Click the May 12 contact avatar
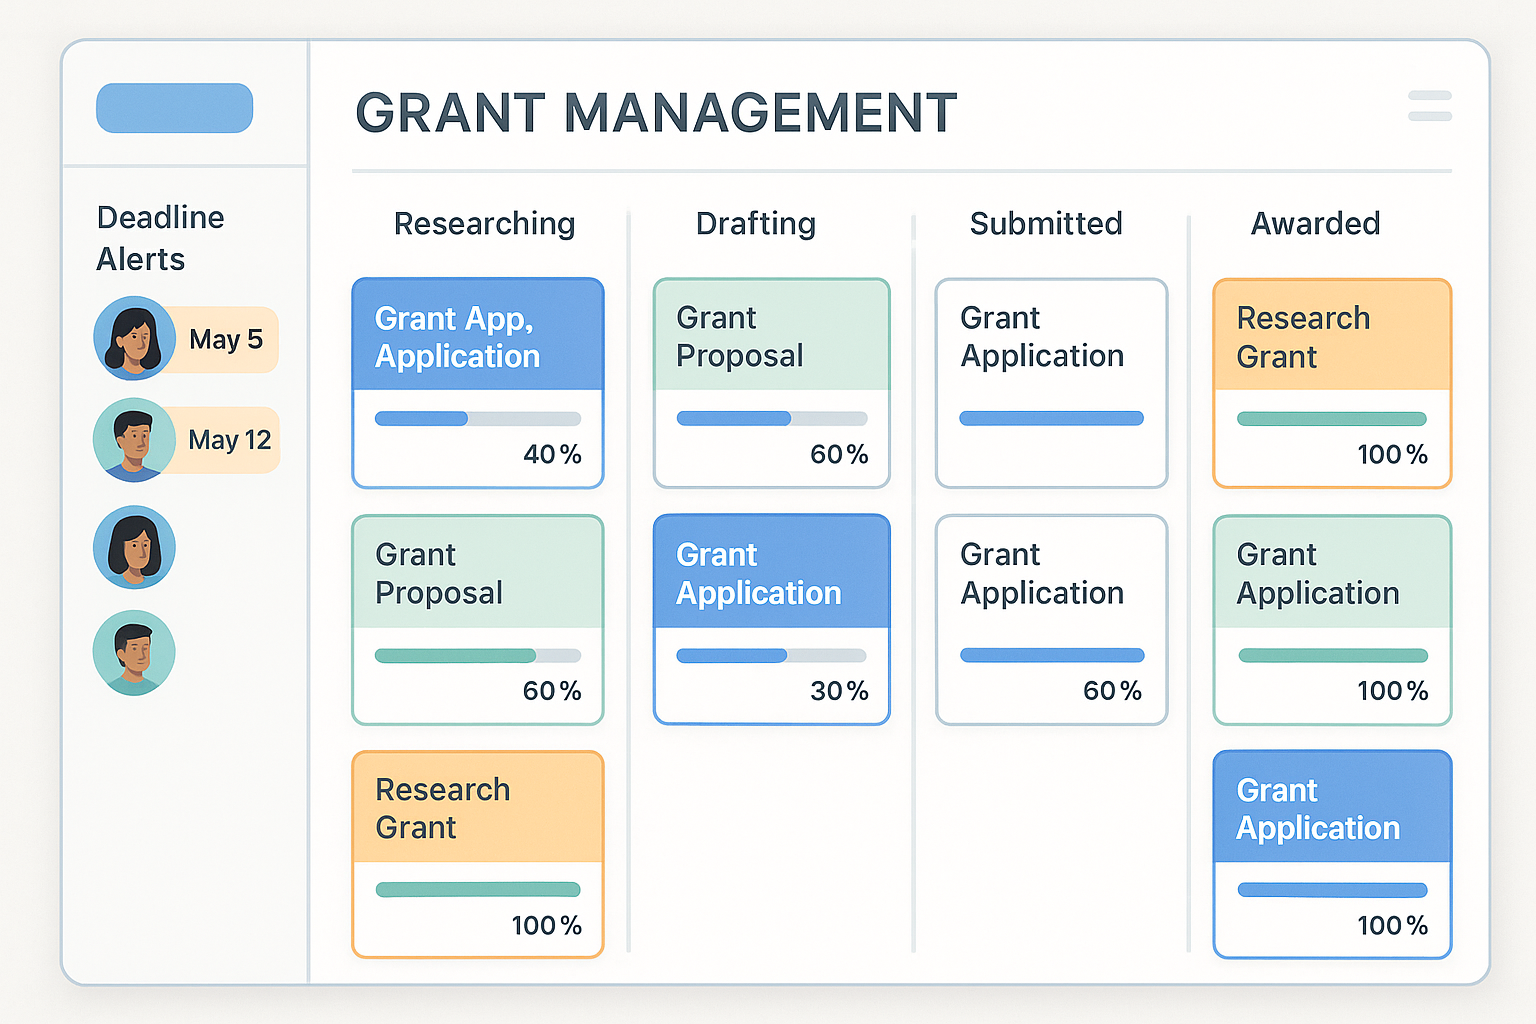Screen dimensions: 1536x1024 (135, 440)
